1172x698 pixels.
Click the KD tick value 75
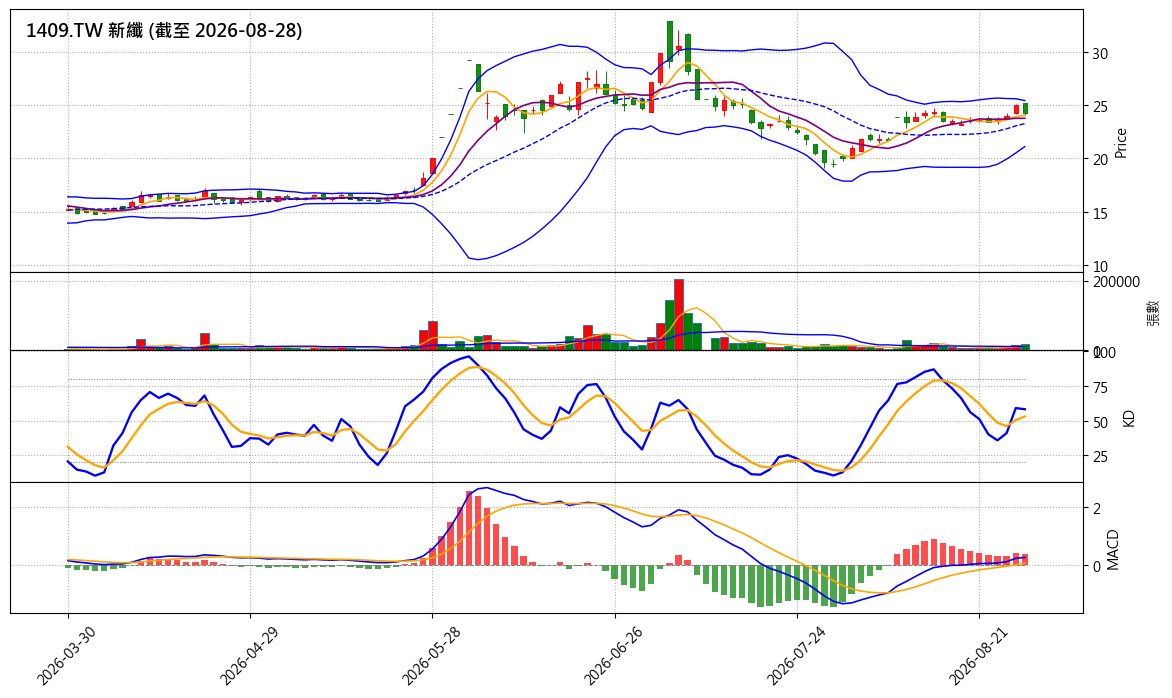(1099, 387)
